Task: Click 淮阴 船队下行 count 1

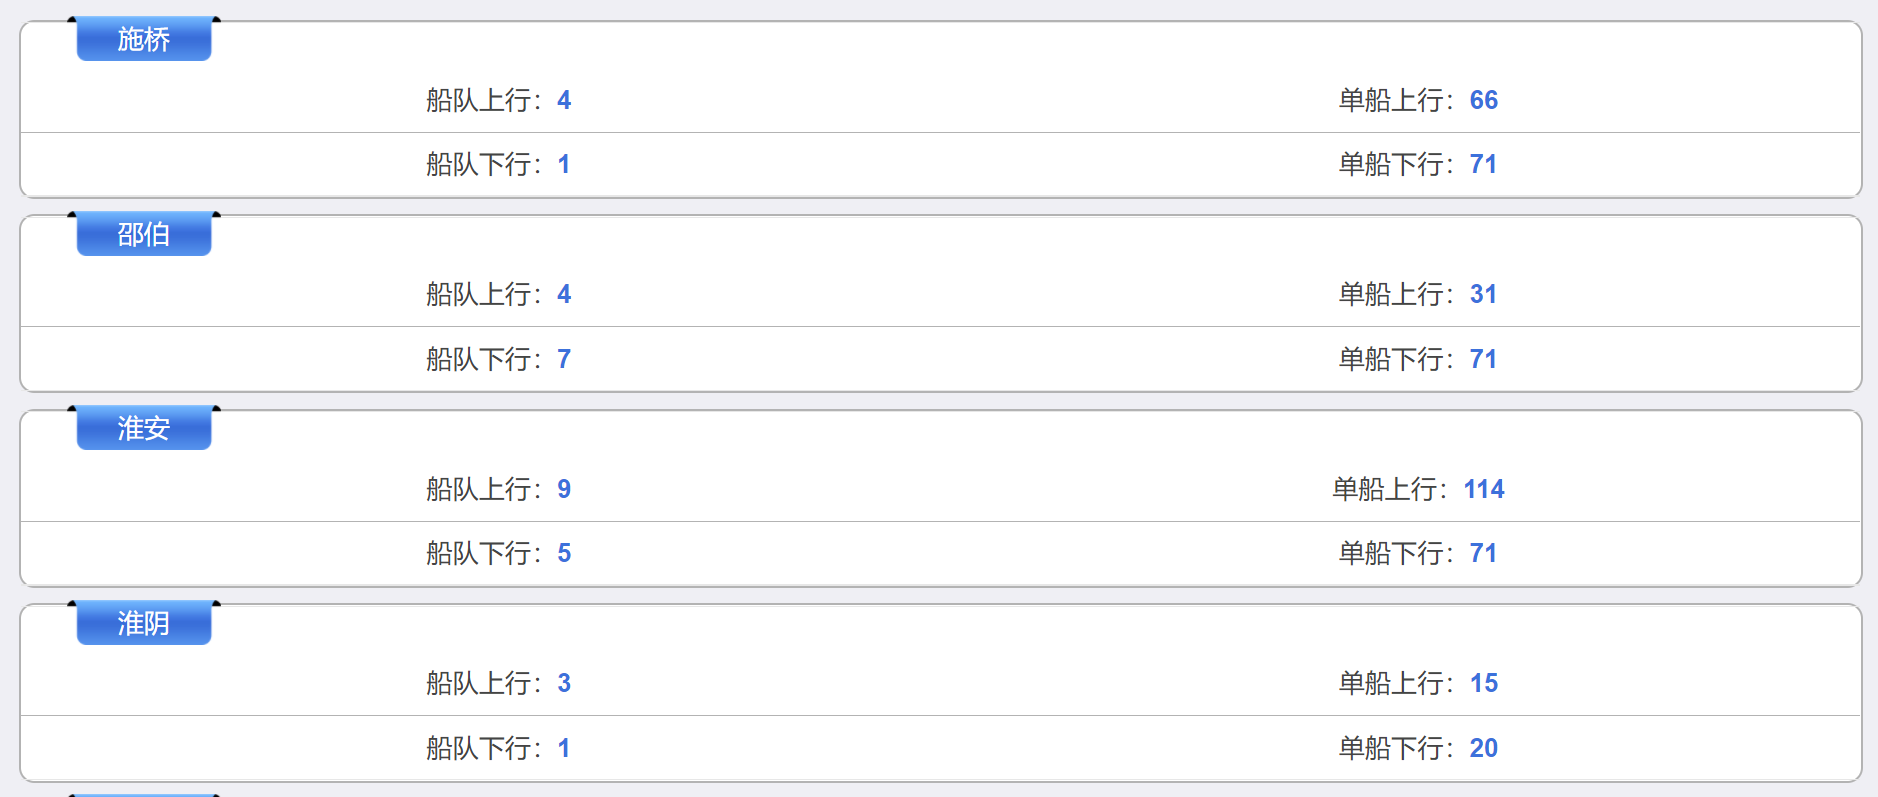Action: click(564, 748)
